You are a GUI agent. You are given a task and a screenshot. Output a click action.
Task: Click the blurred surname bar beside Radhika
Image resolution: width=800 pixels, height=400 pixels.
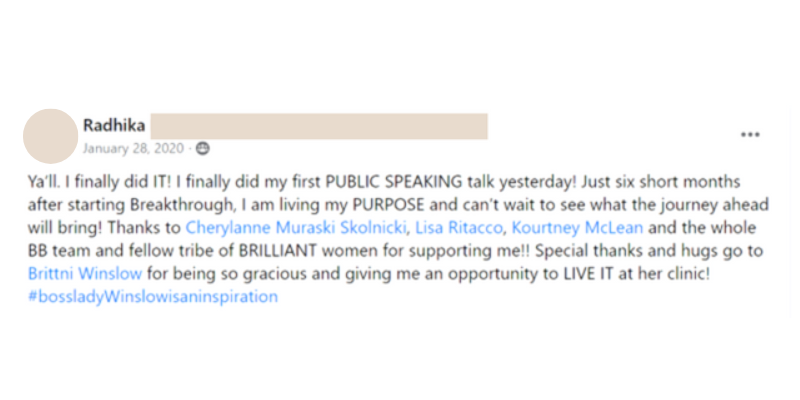tap(319, 126)
